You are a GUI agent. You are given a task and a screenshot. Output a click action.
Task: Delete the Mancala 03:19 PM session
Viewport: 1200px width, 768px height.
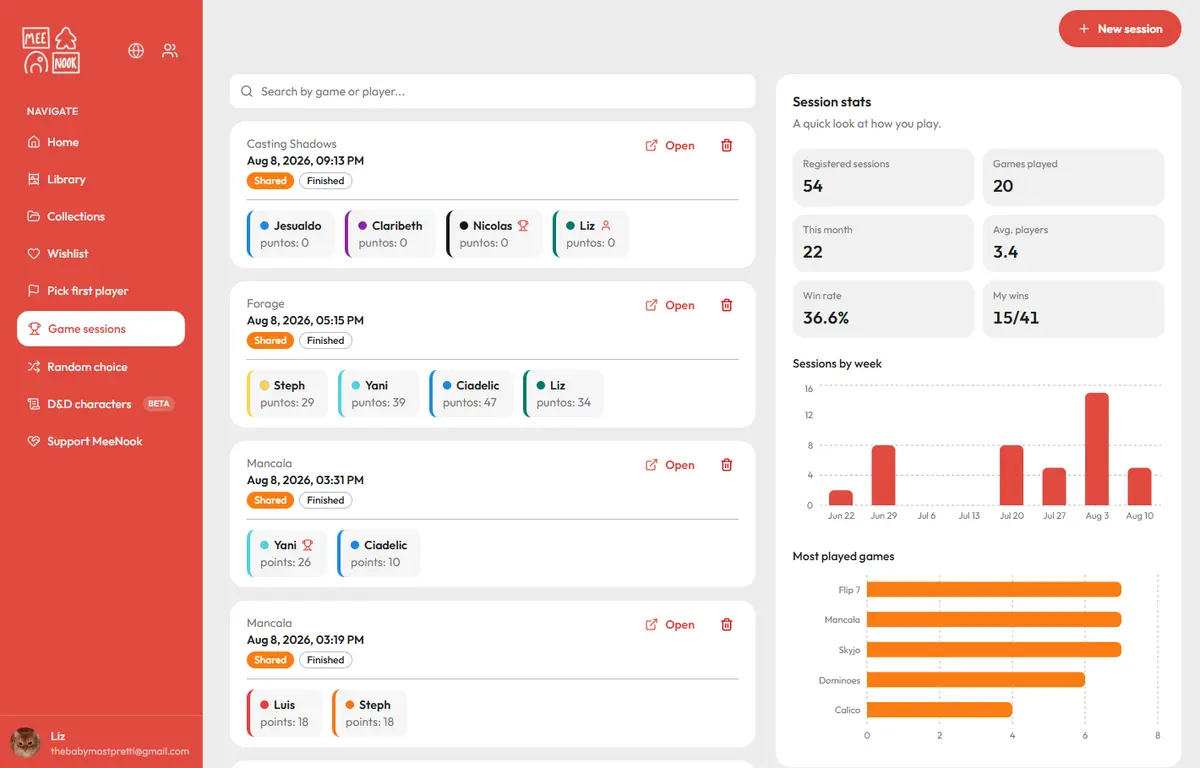[727, 625]
